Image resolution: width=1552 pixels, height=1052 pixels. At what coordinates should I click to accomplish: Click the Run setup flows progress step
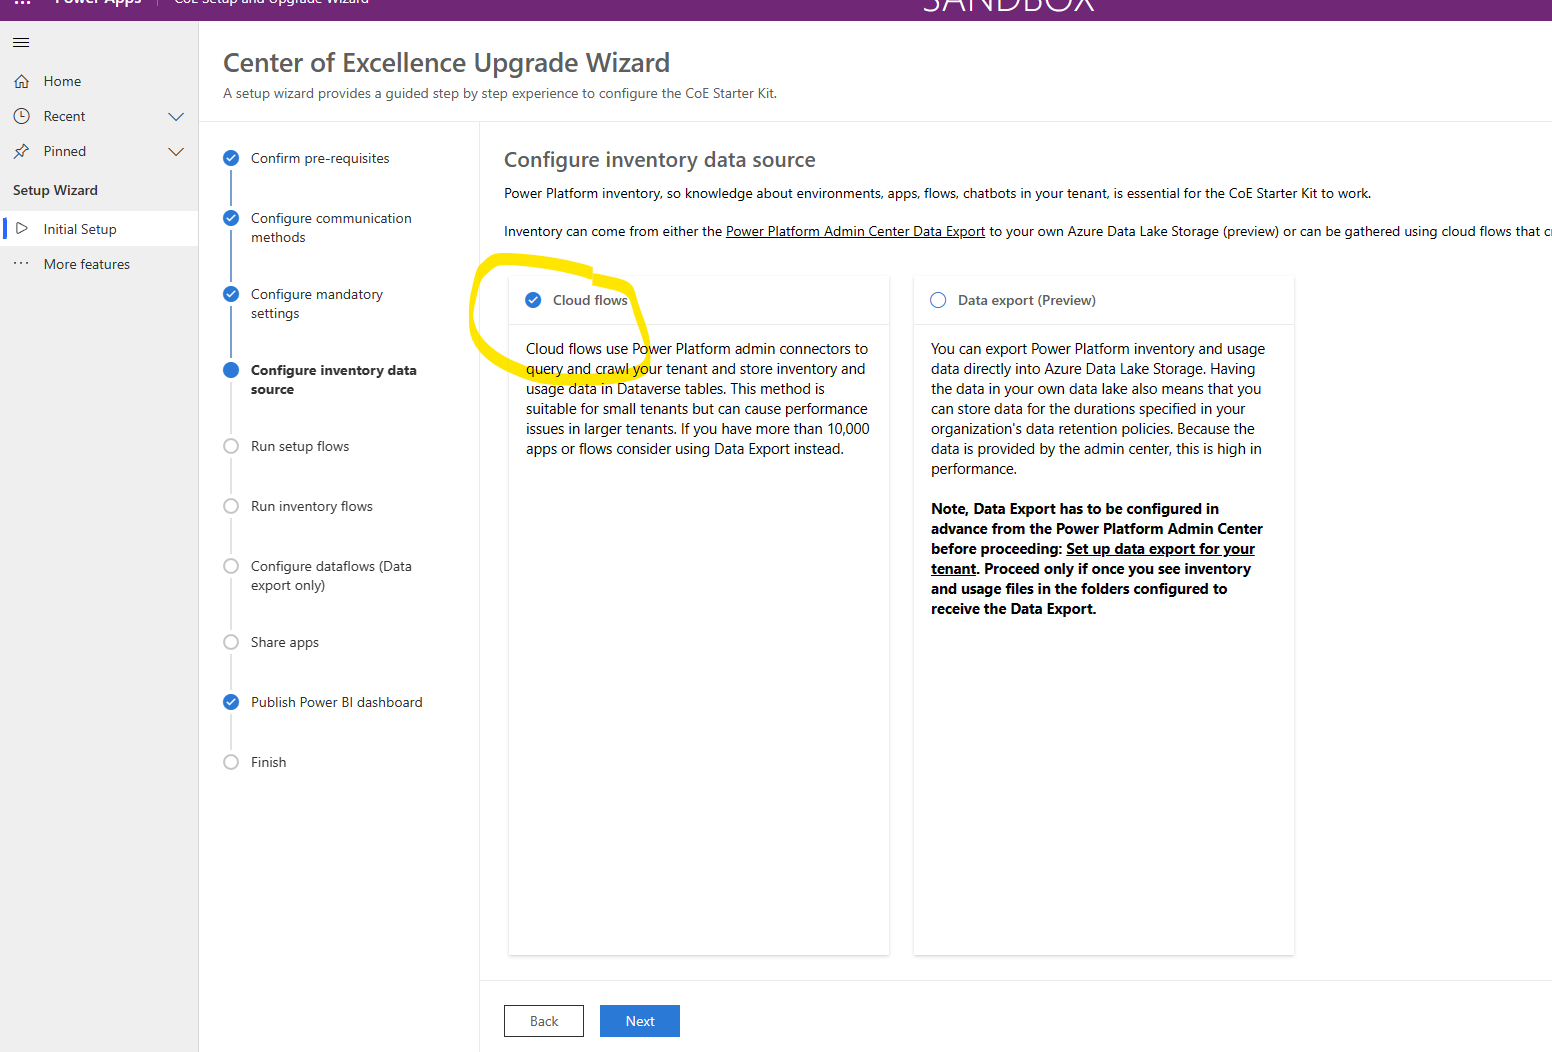coord(231,446)
